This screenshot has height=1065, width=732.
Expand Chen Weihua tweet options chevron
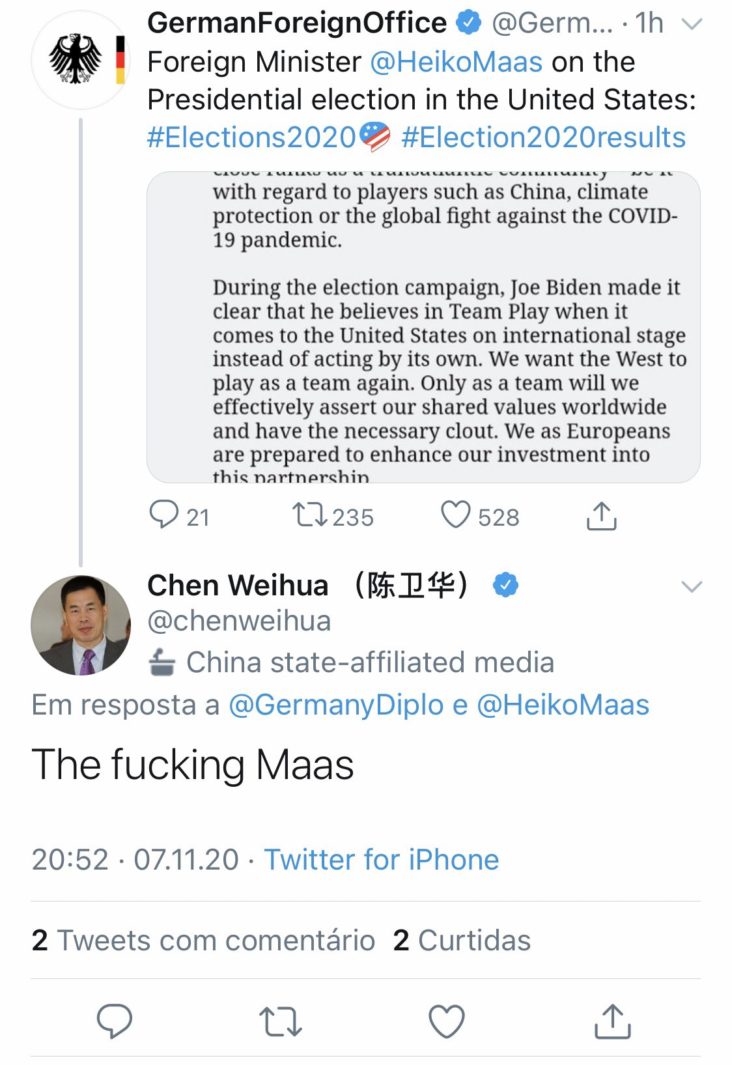(x=692, y=586)
